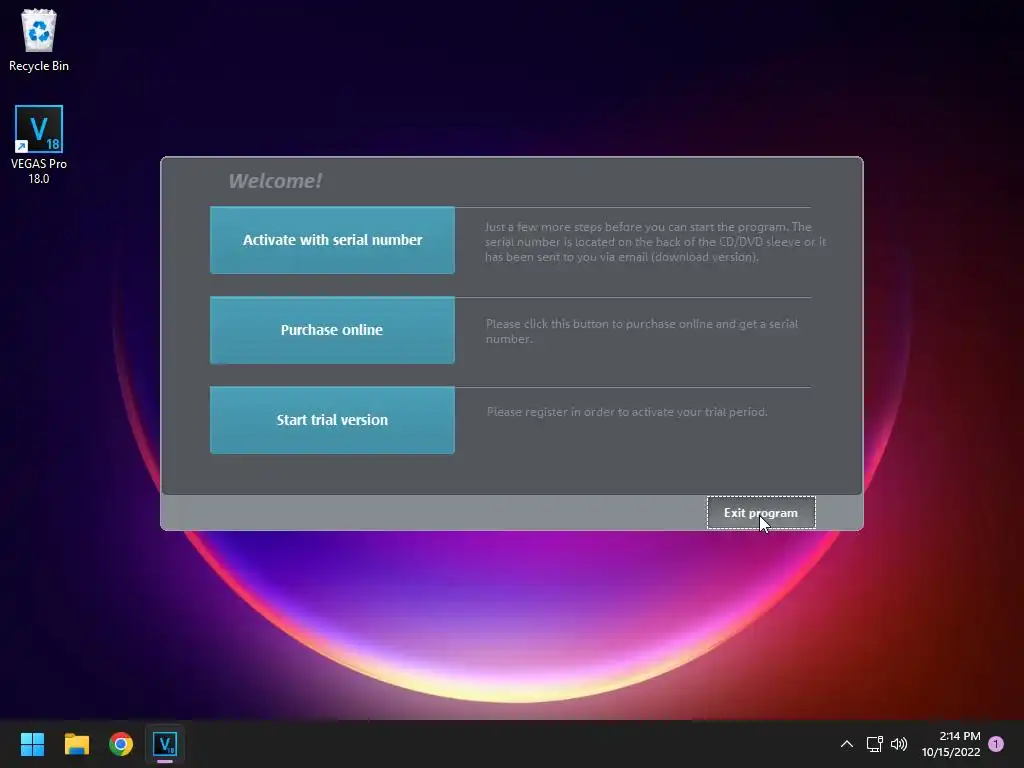Click the trial period registration text
This screenshot has height=768, width=1024.
[x=627, y=411]
